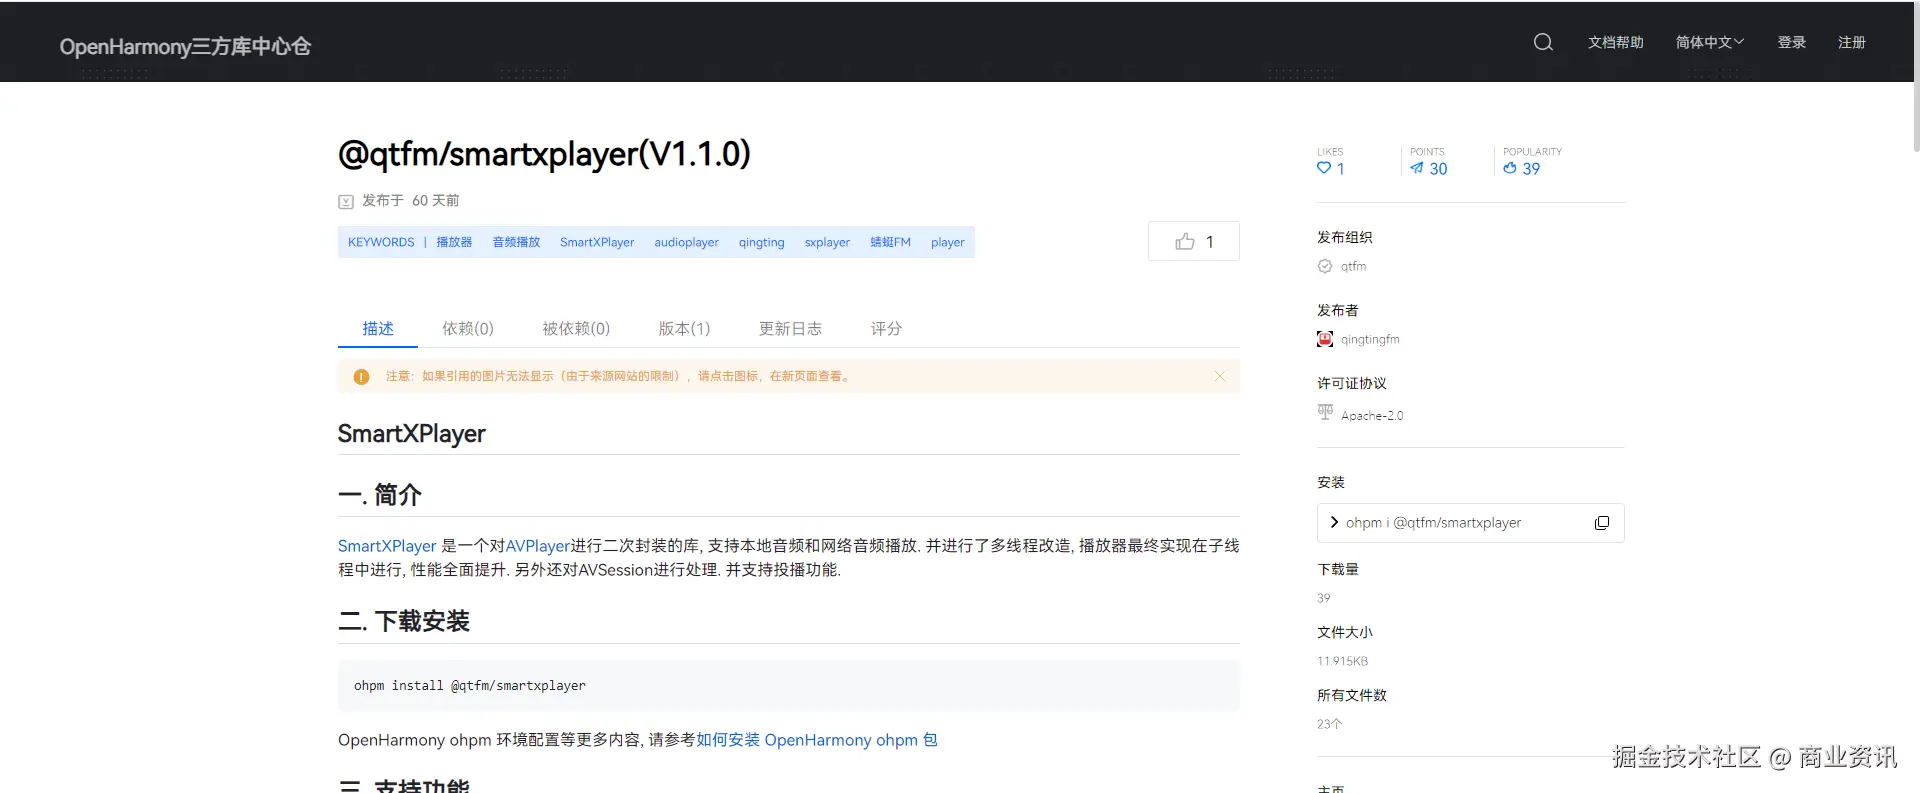Click the Apache-2.0 license text
This screenshot has width=1920, height=793.
point(1372,415)
